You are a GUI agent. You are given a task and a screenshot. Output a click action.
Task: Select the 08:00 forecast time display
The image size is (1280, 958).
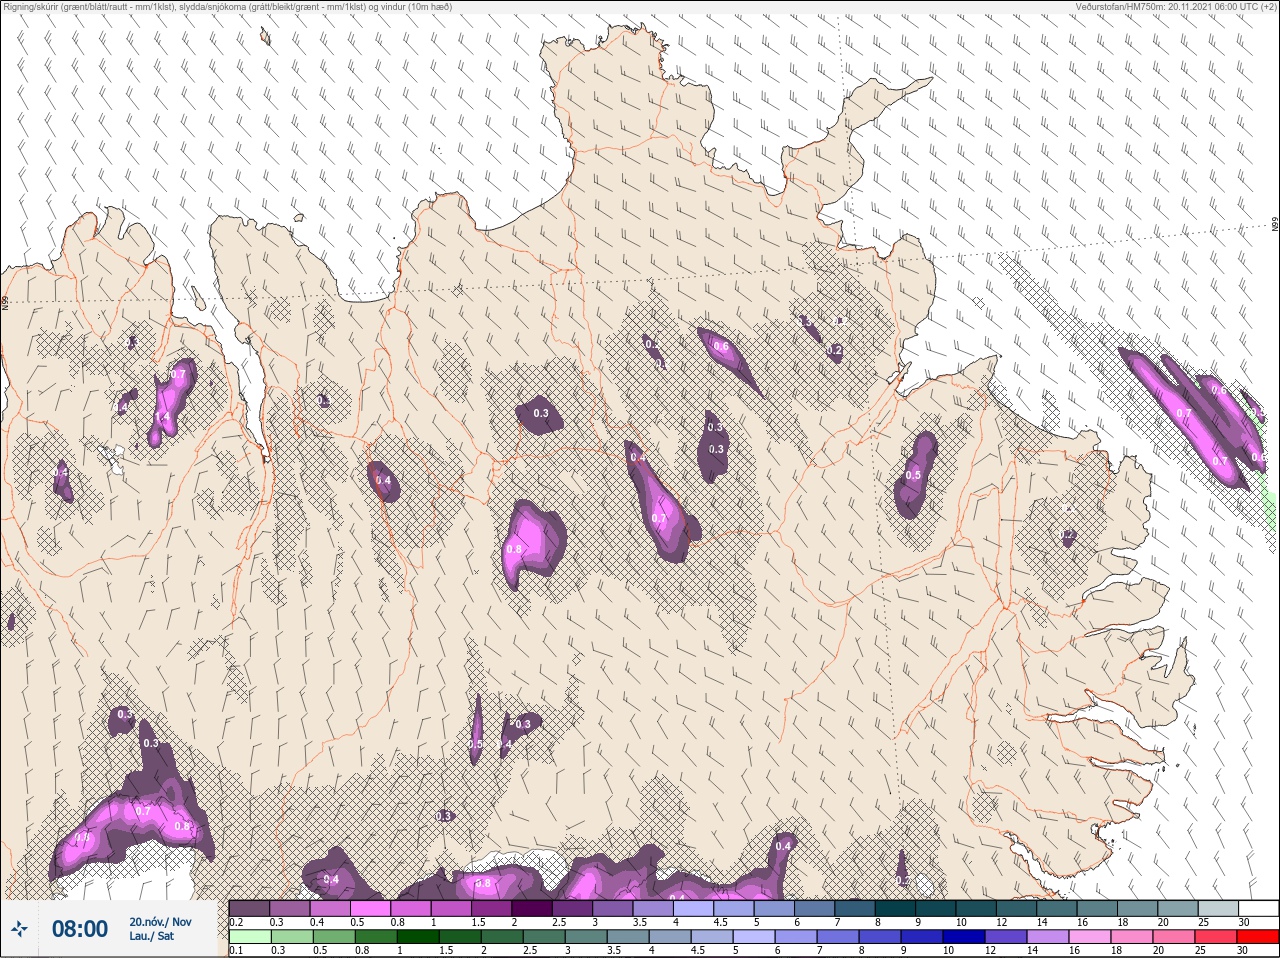(x=80, y=929)
